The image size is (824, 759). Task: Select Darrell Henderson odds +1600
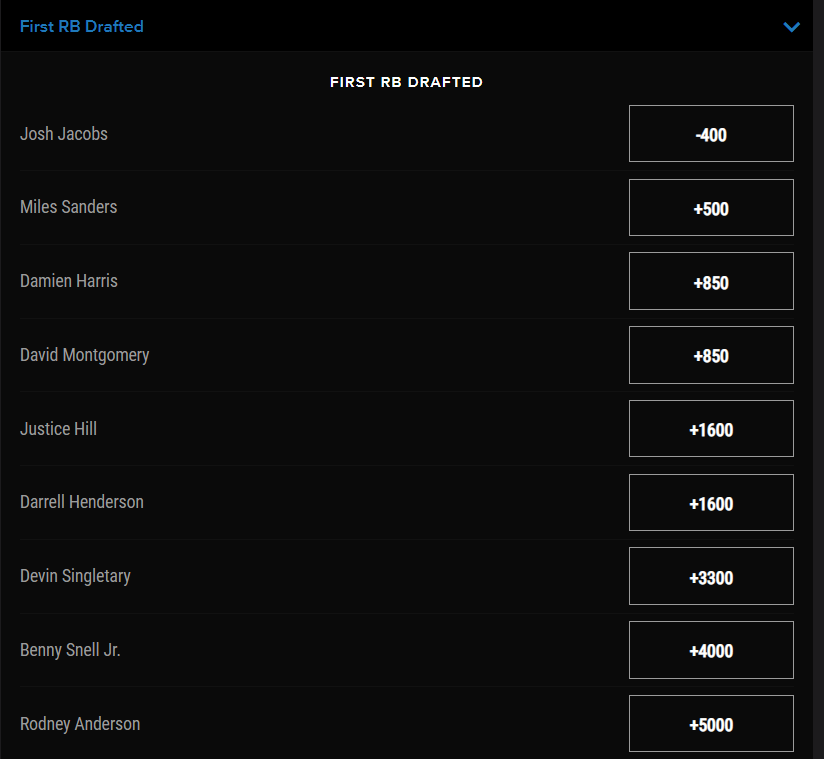(x=711, y=502)
